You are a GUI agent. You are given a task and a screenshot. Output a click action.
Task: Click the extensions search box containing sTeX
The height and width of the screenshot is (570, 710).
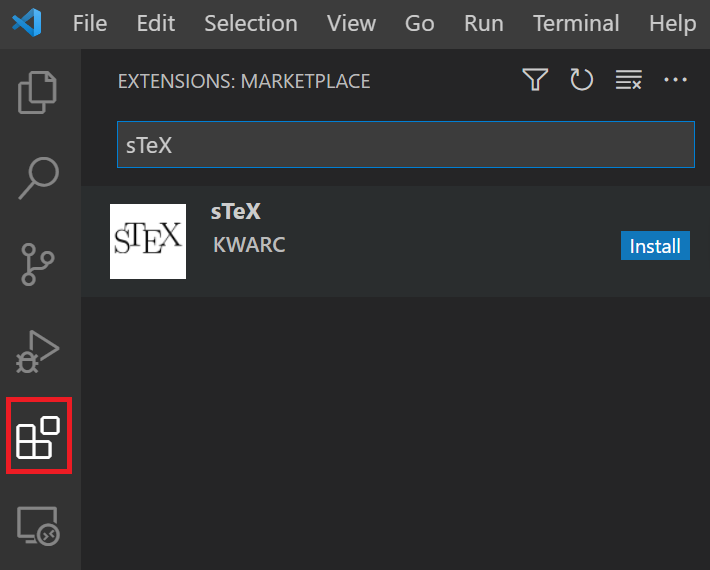[x=405, y=145]
